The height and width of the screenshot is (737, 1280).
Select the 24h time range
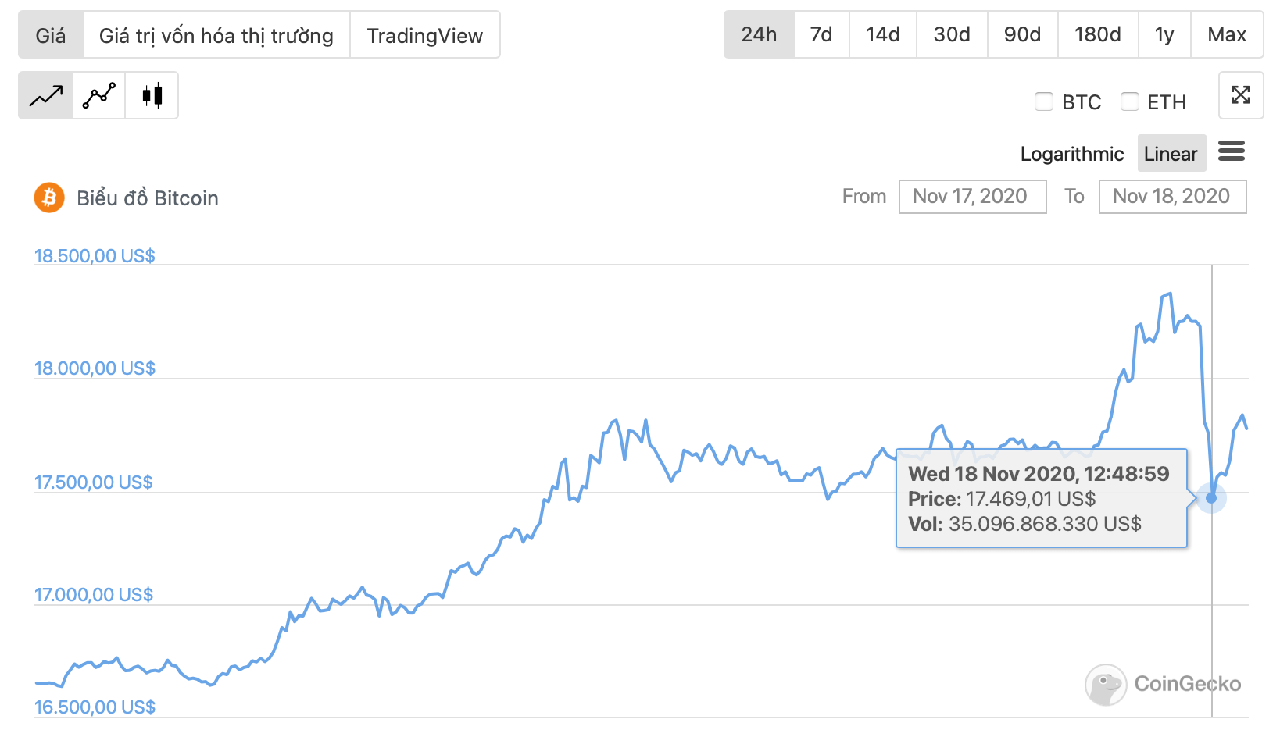759,35
